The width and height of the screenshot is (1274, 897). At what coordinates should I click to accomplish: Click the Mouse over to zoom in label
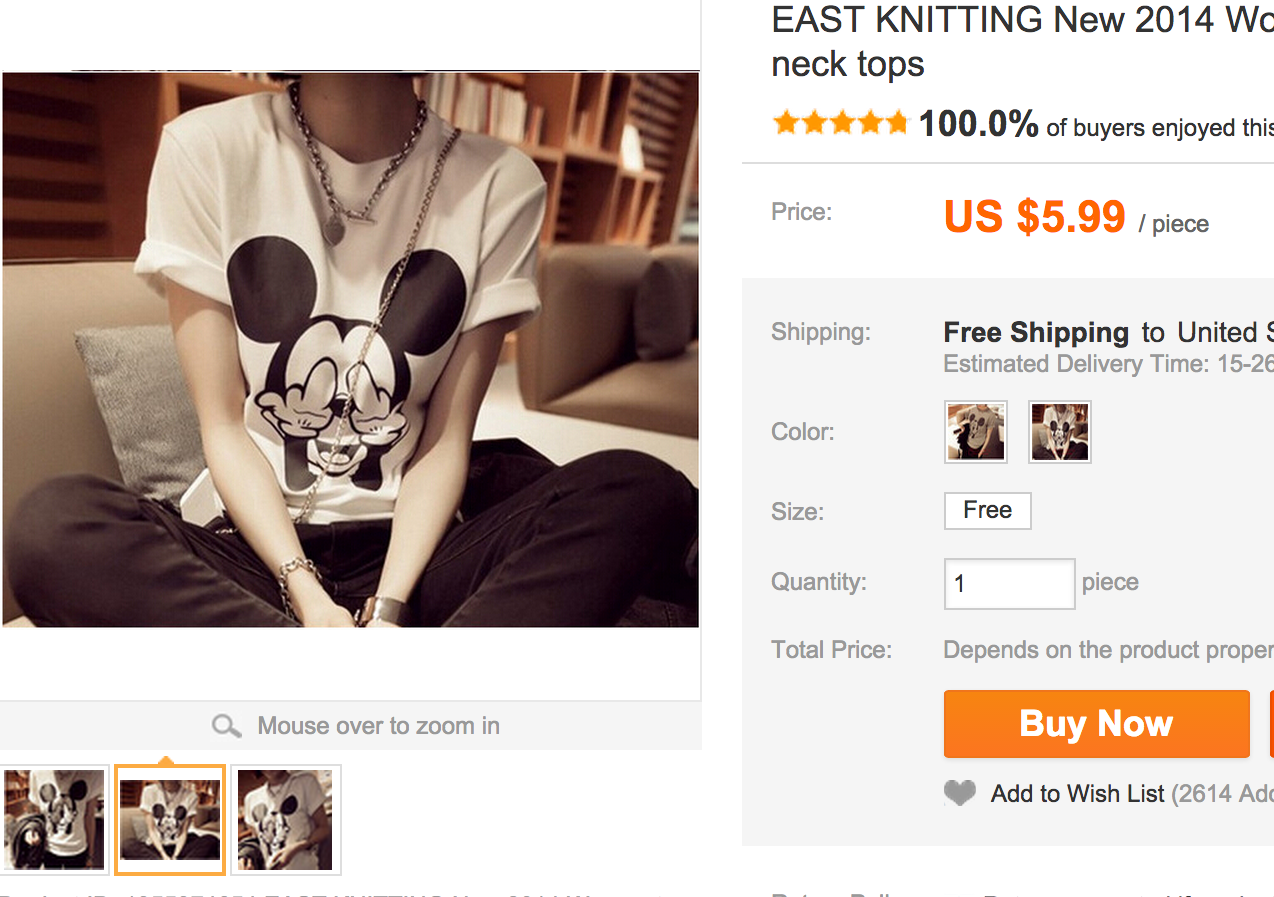[x=378, y=726]
